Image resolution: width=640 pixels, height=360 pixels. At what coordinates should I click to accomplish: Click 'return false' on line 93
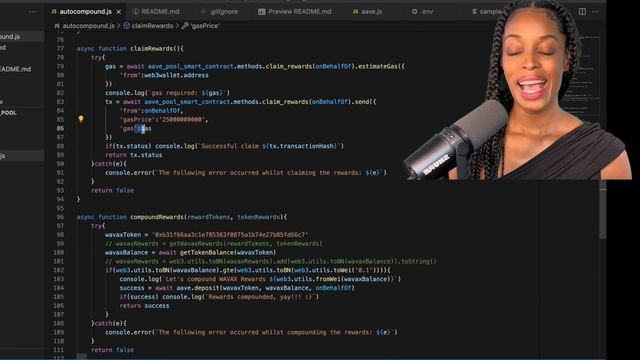click(112, 190)
